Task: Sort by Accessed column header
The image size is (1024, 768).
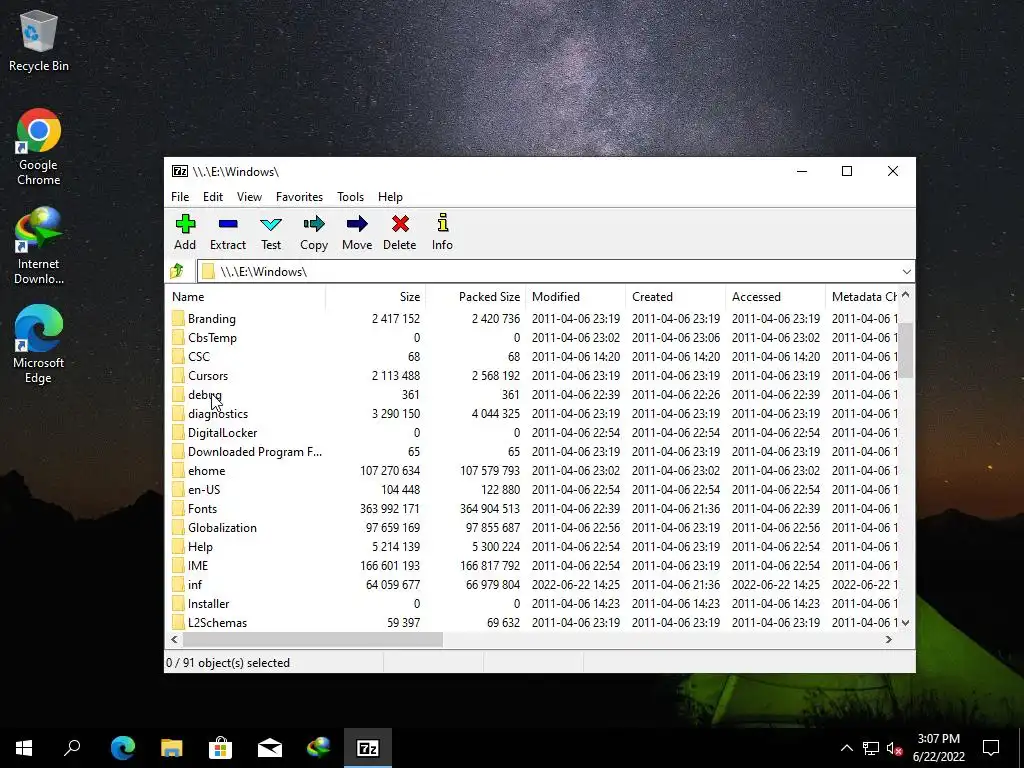Action: pos(775,296)
